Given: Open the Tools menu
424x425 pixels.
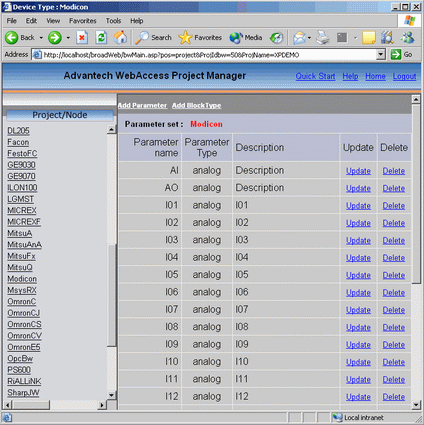Looking at the screenshot, I should coord(113,21).
